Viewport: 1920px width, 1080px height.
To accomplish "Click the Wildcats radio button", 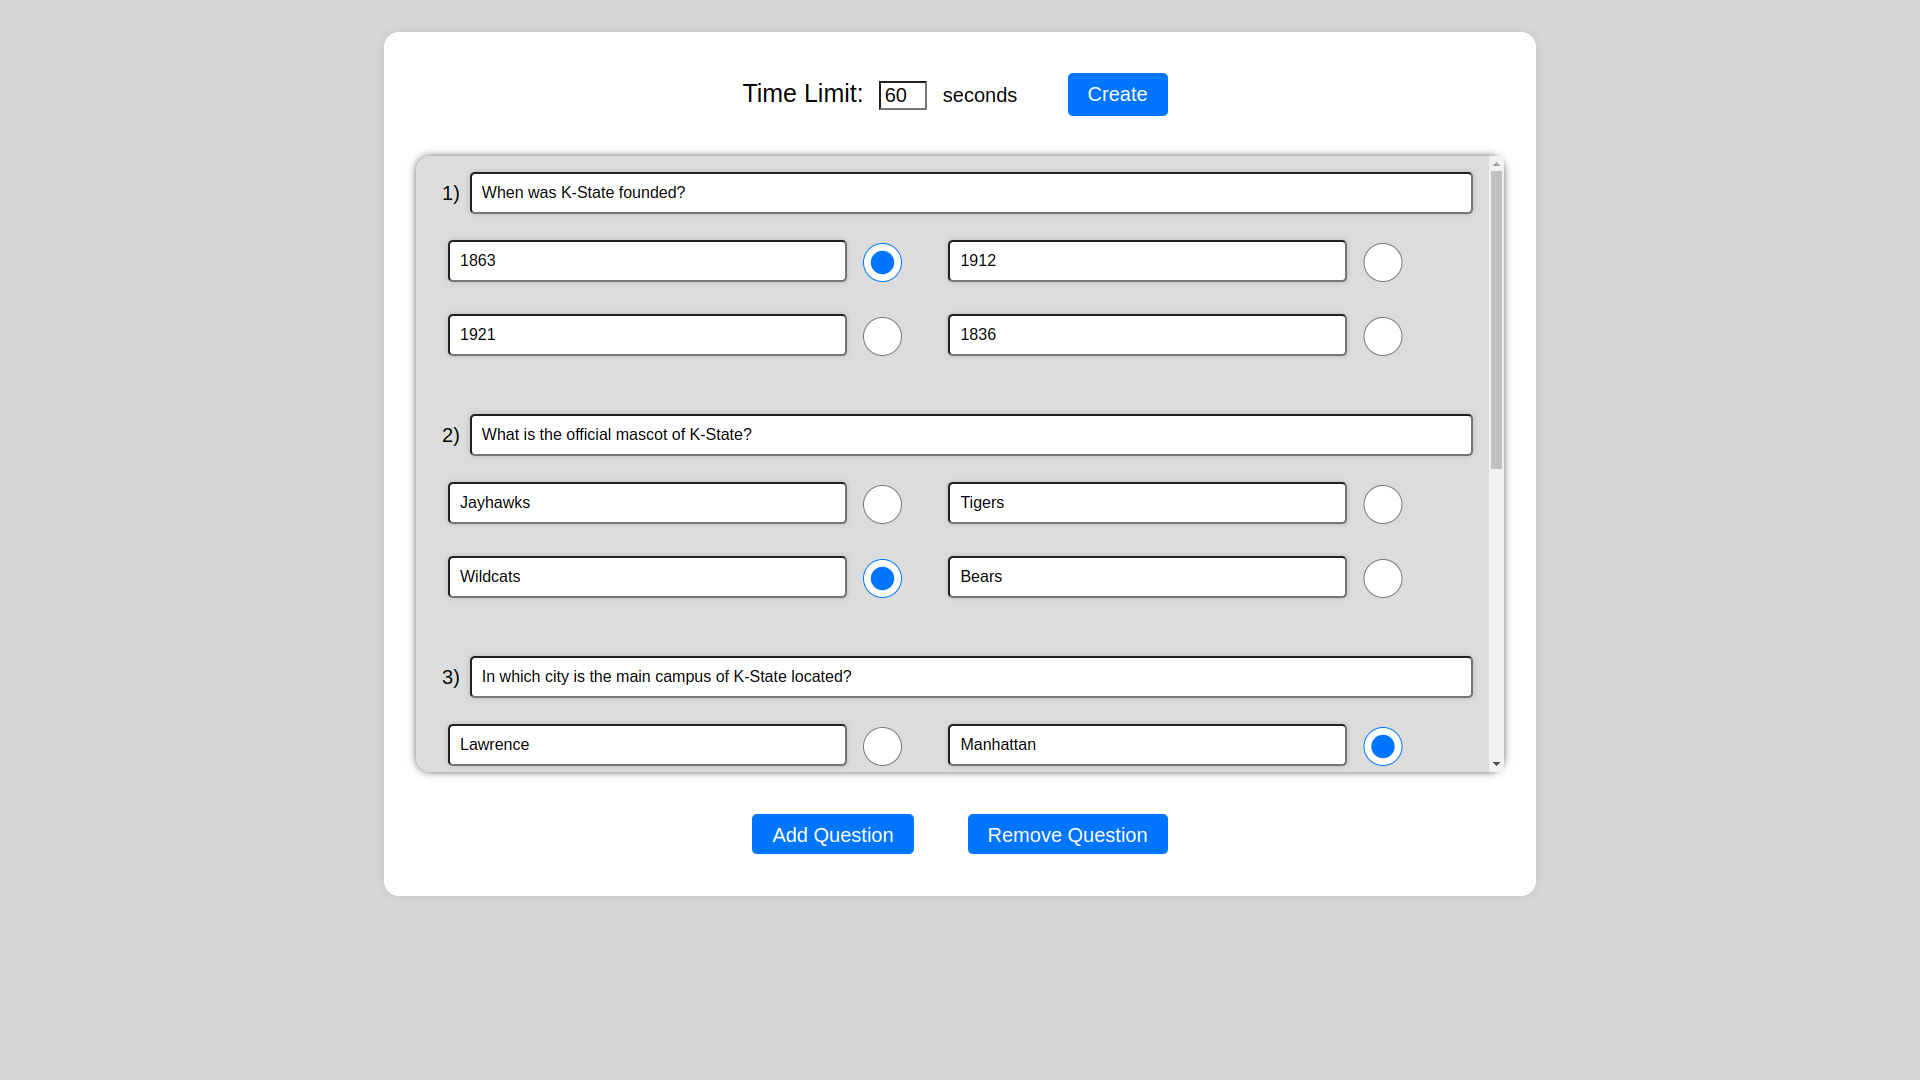I will [882, 579].
